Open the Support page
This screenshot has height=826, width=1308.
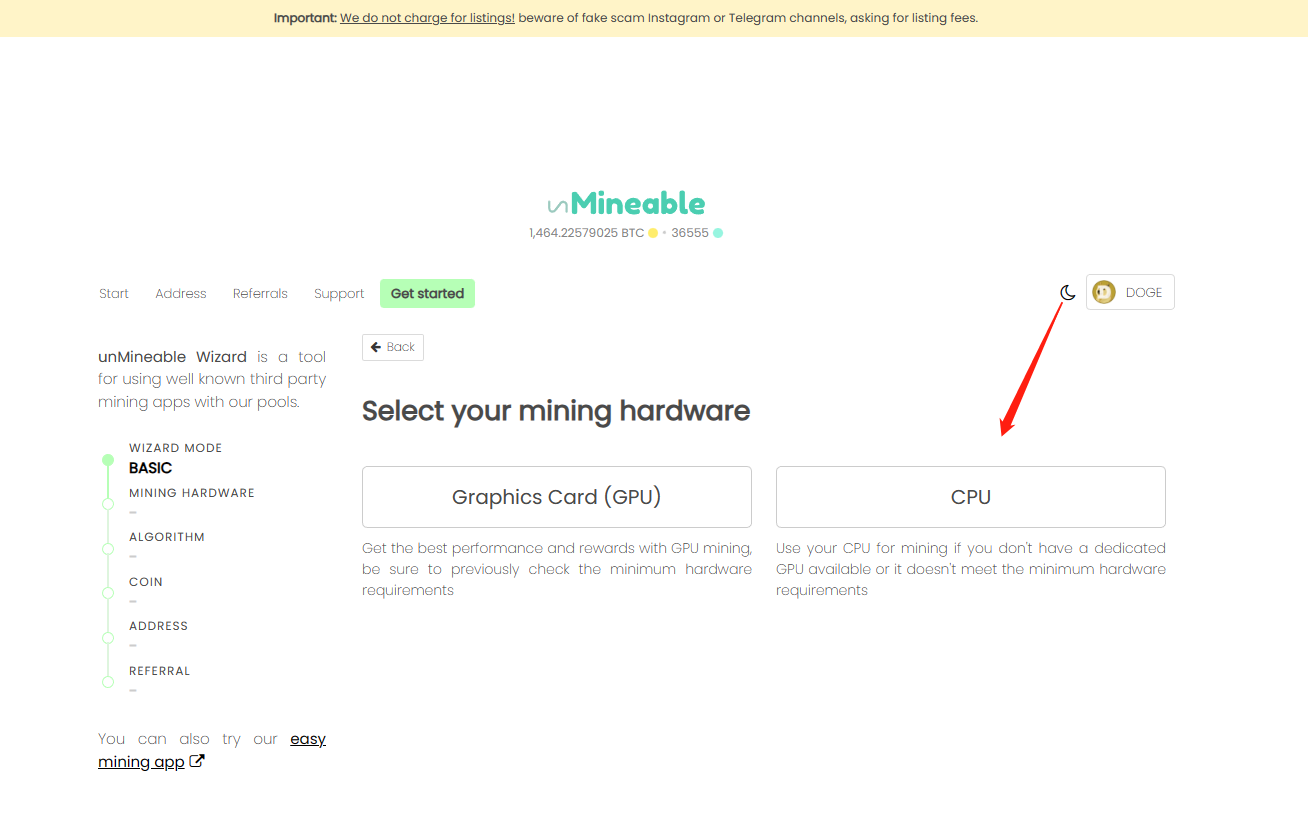(339, 294)
